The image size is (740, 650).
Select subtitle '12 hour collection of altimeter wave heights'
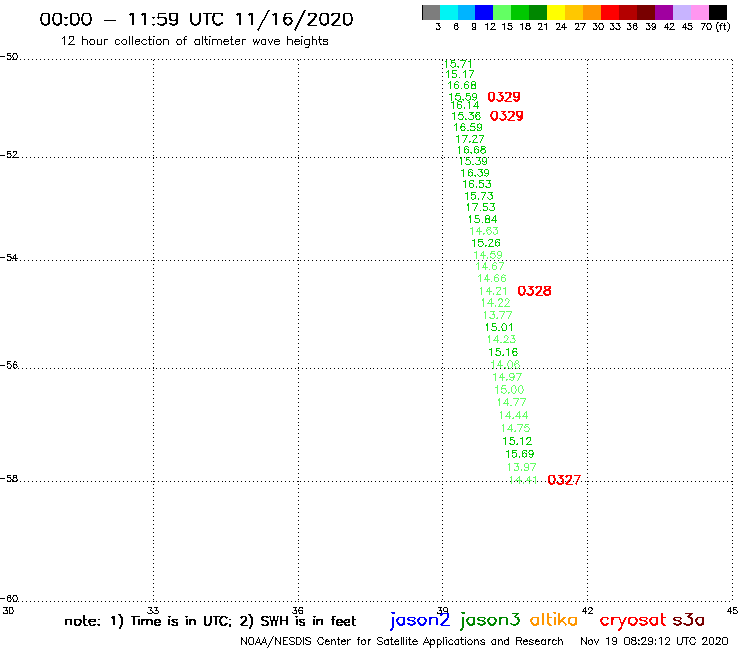point(194,41)
